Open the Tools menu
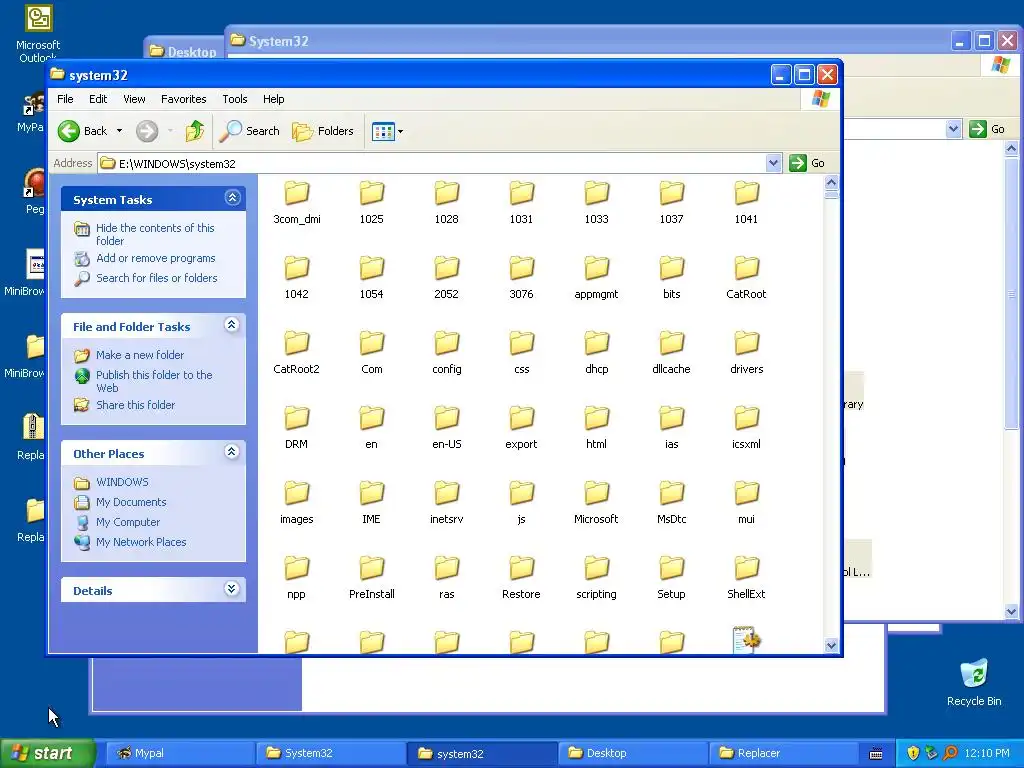The width and height of the screenshot is (1024, 768). click(x=234, y=99)
